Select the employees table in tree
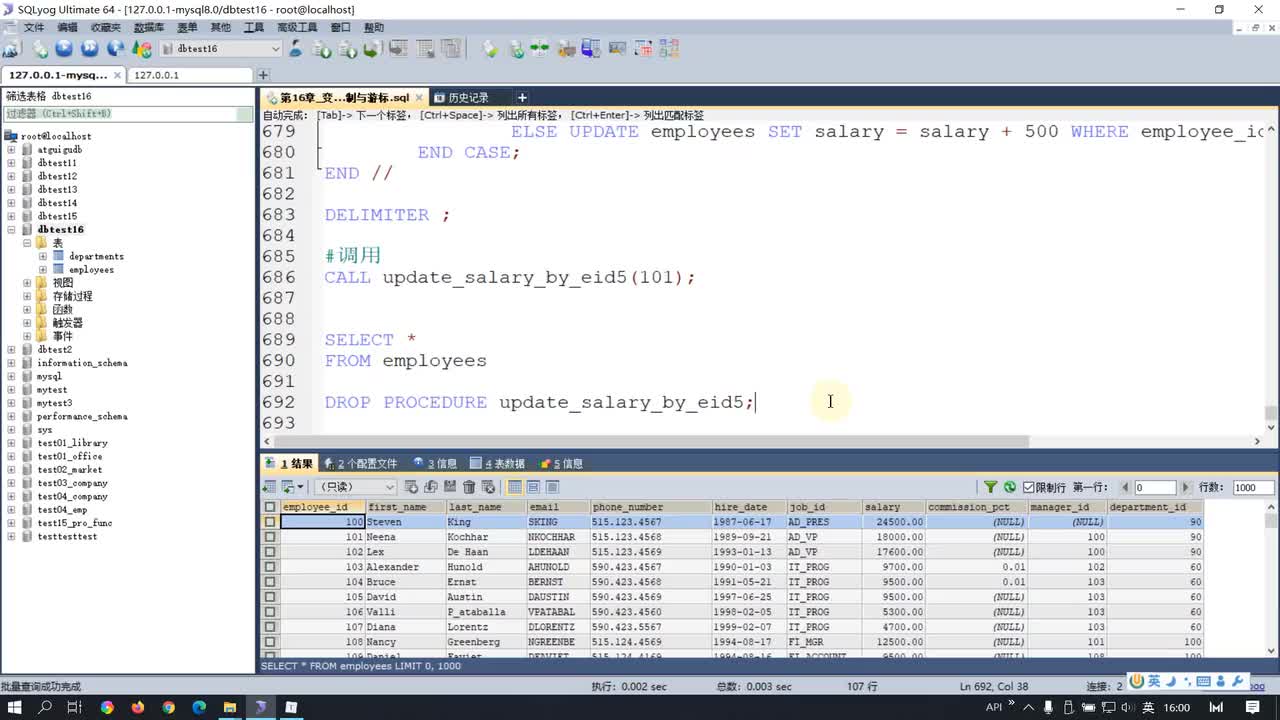The image size is (1280, 720). tap(91, 270)
